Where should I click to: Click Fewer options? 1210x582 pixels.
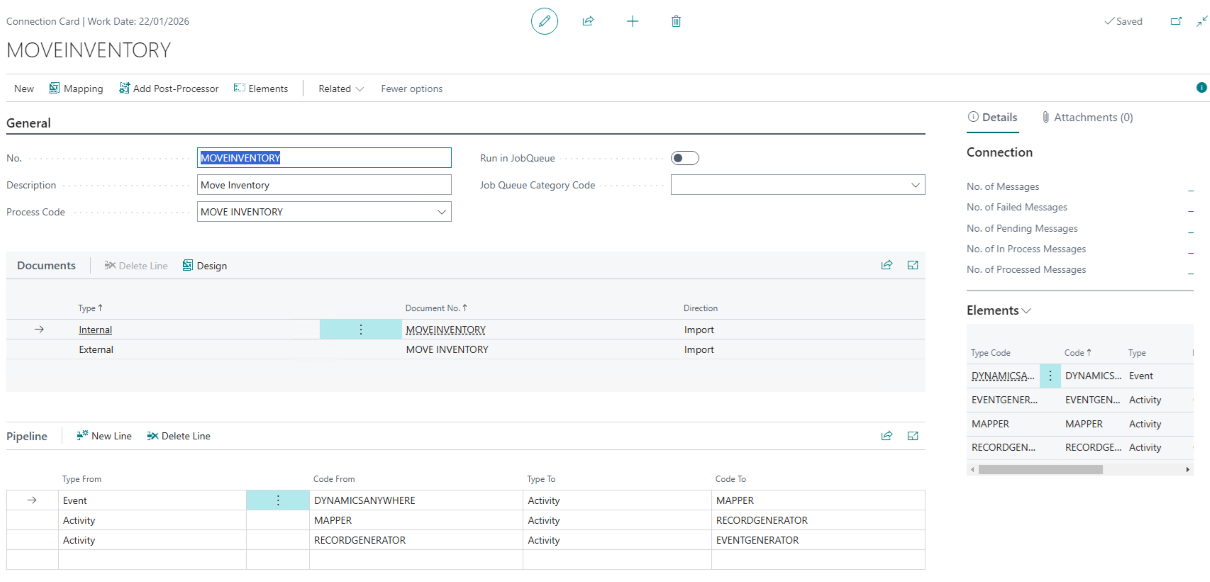coord(412,88)
